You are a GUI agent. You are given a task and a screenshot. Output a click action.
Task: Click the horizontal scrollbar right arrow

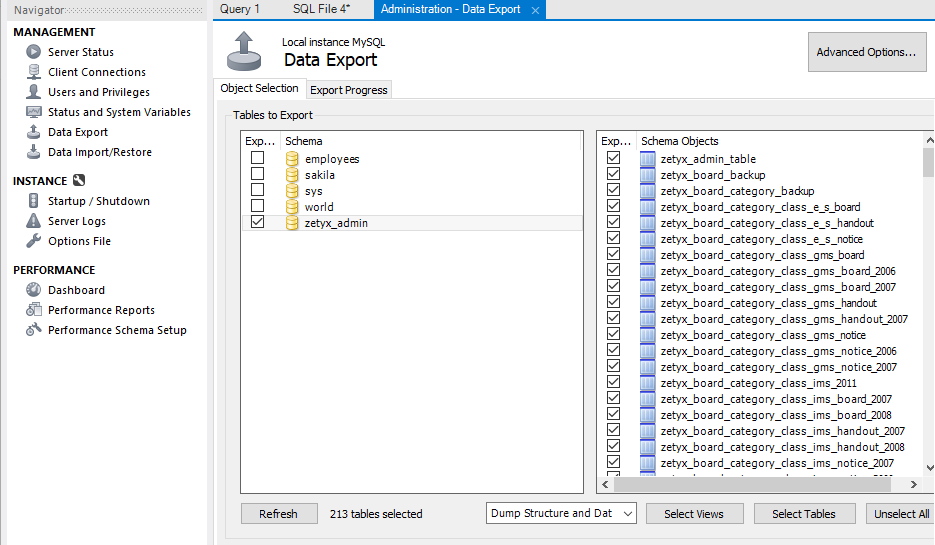914,485
